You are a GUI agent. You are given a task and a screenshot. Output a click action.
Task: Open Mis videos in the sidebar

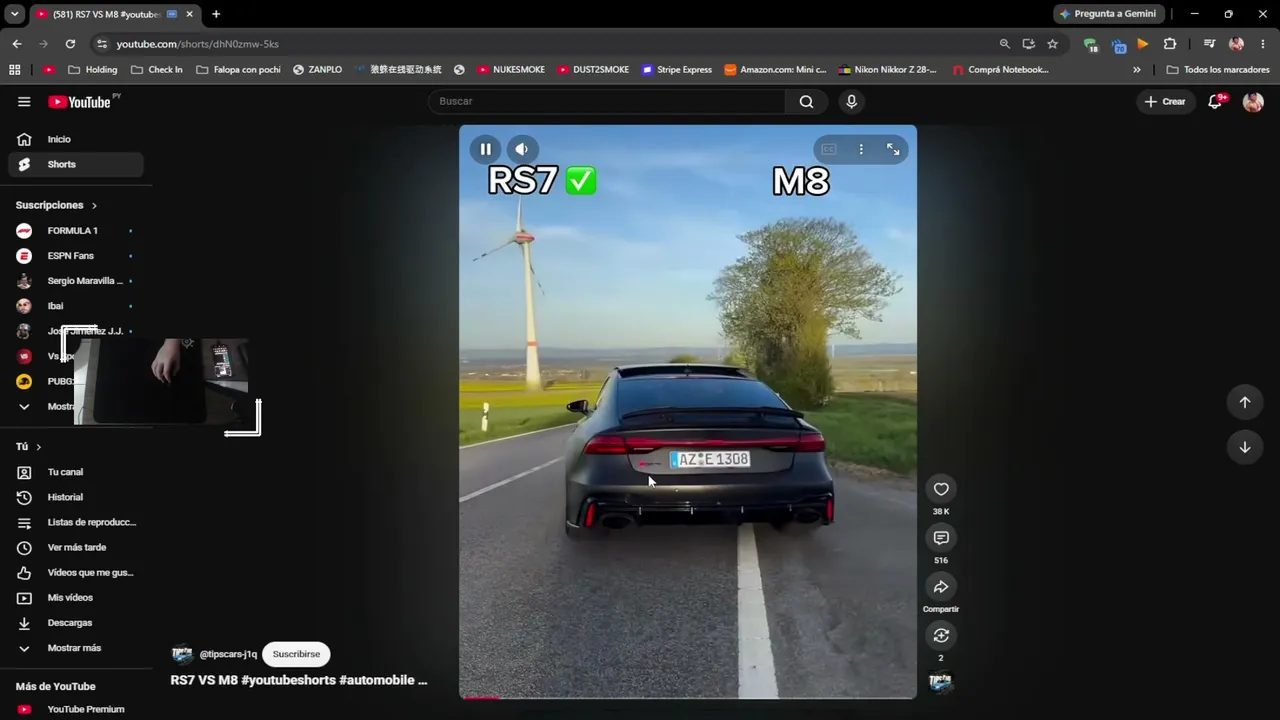(76, 598)
